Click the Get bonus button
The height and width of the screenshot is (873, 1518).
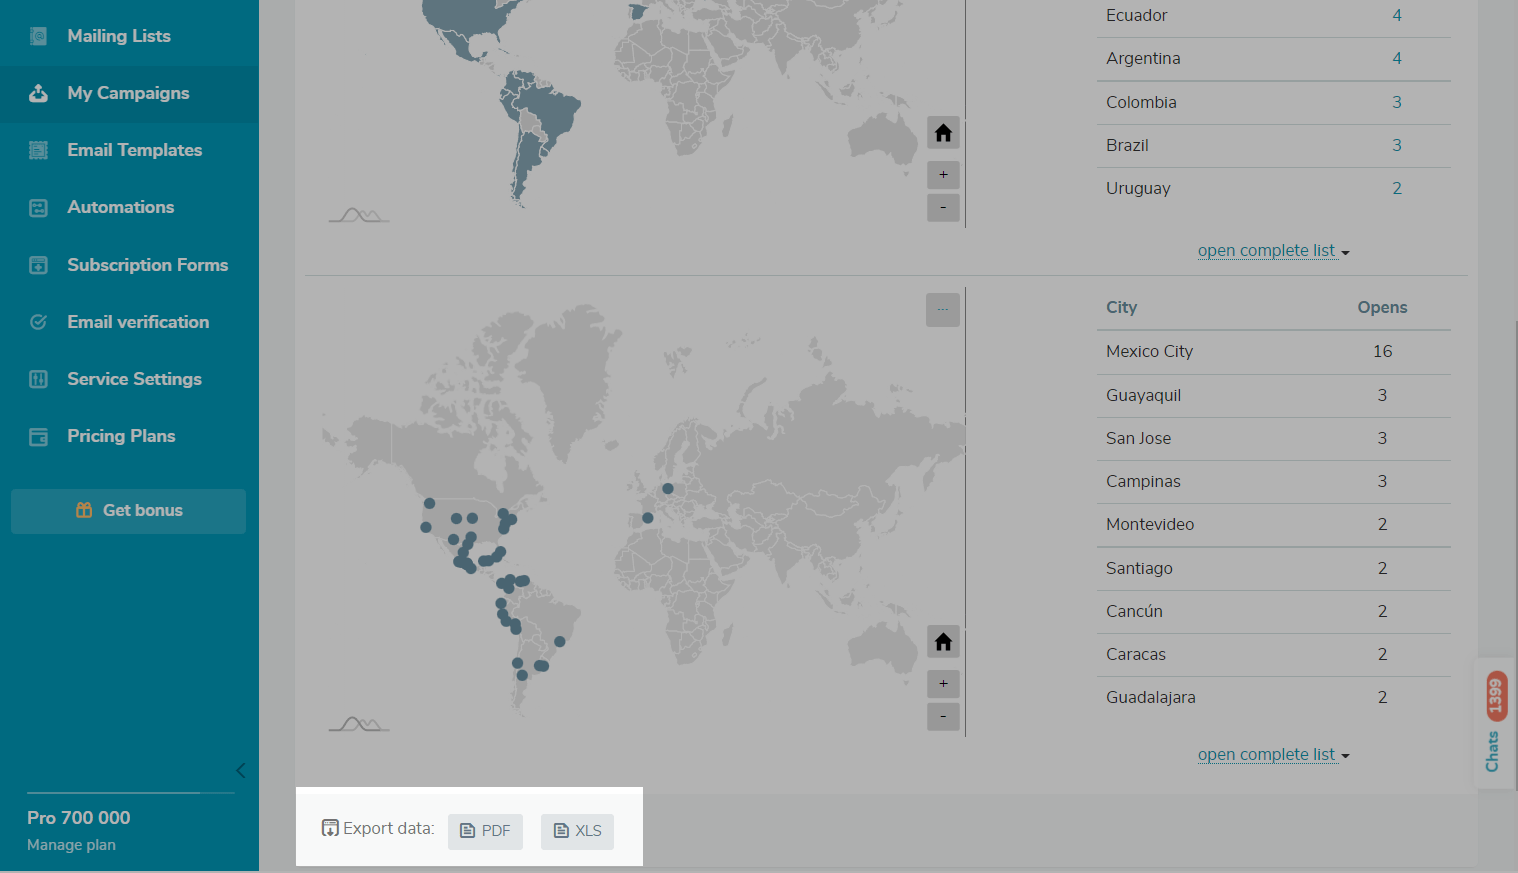[129, 511]
